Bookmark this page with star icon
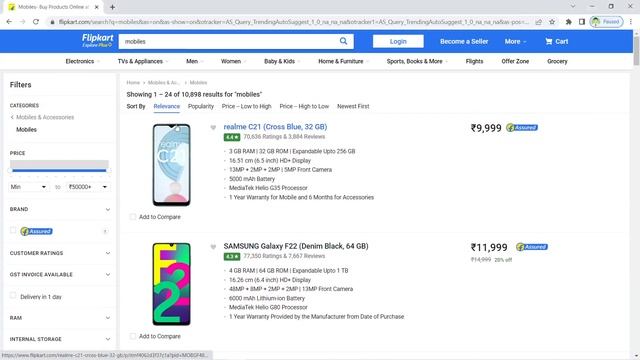 pos(552,22)
